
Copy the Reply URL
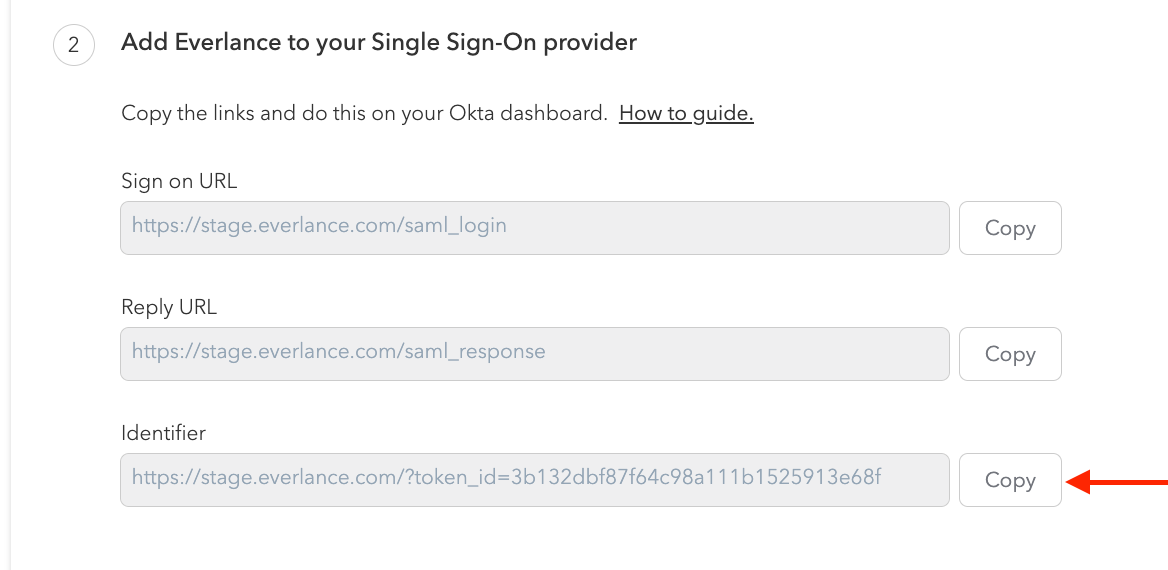tap(1009, 354)
